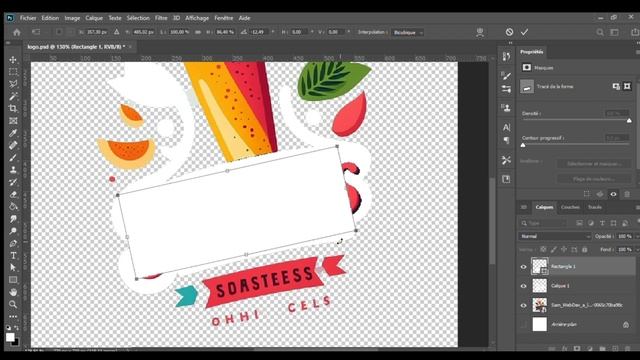Screen dimensions: 640x360
Task: Open the layer filter Type dropdown
Action: pos(543,223)
